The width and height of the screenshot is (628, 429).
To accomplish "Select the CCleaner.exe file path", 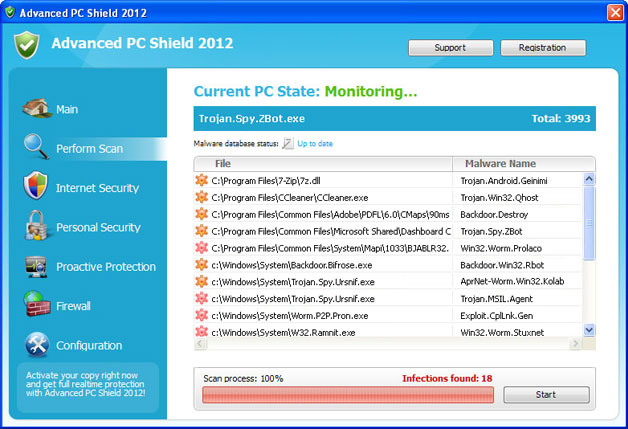I will [290, 198].
